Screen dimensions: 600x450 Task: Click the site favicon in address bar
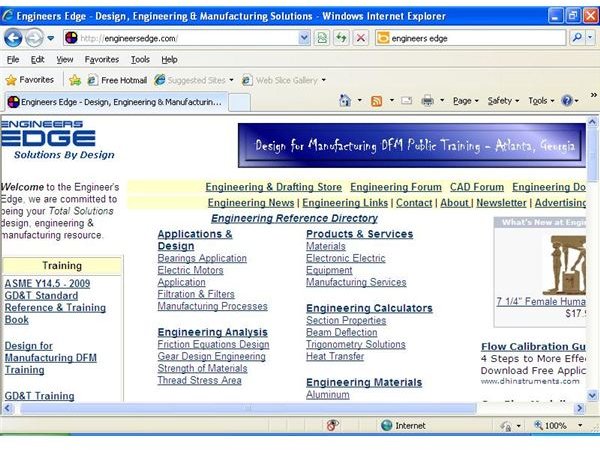coord(71,38)
